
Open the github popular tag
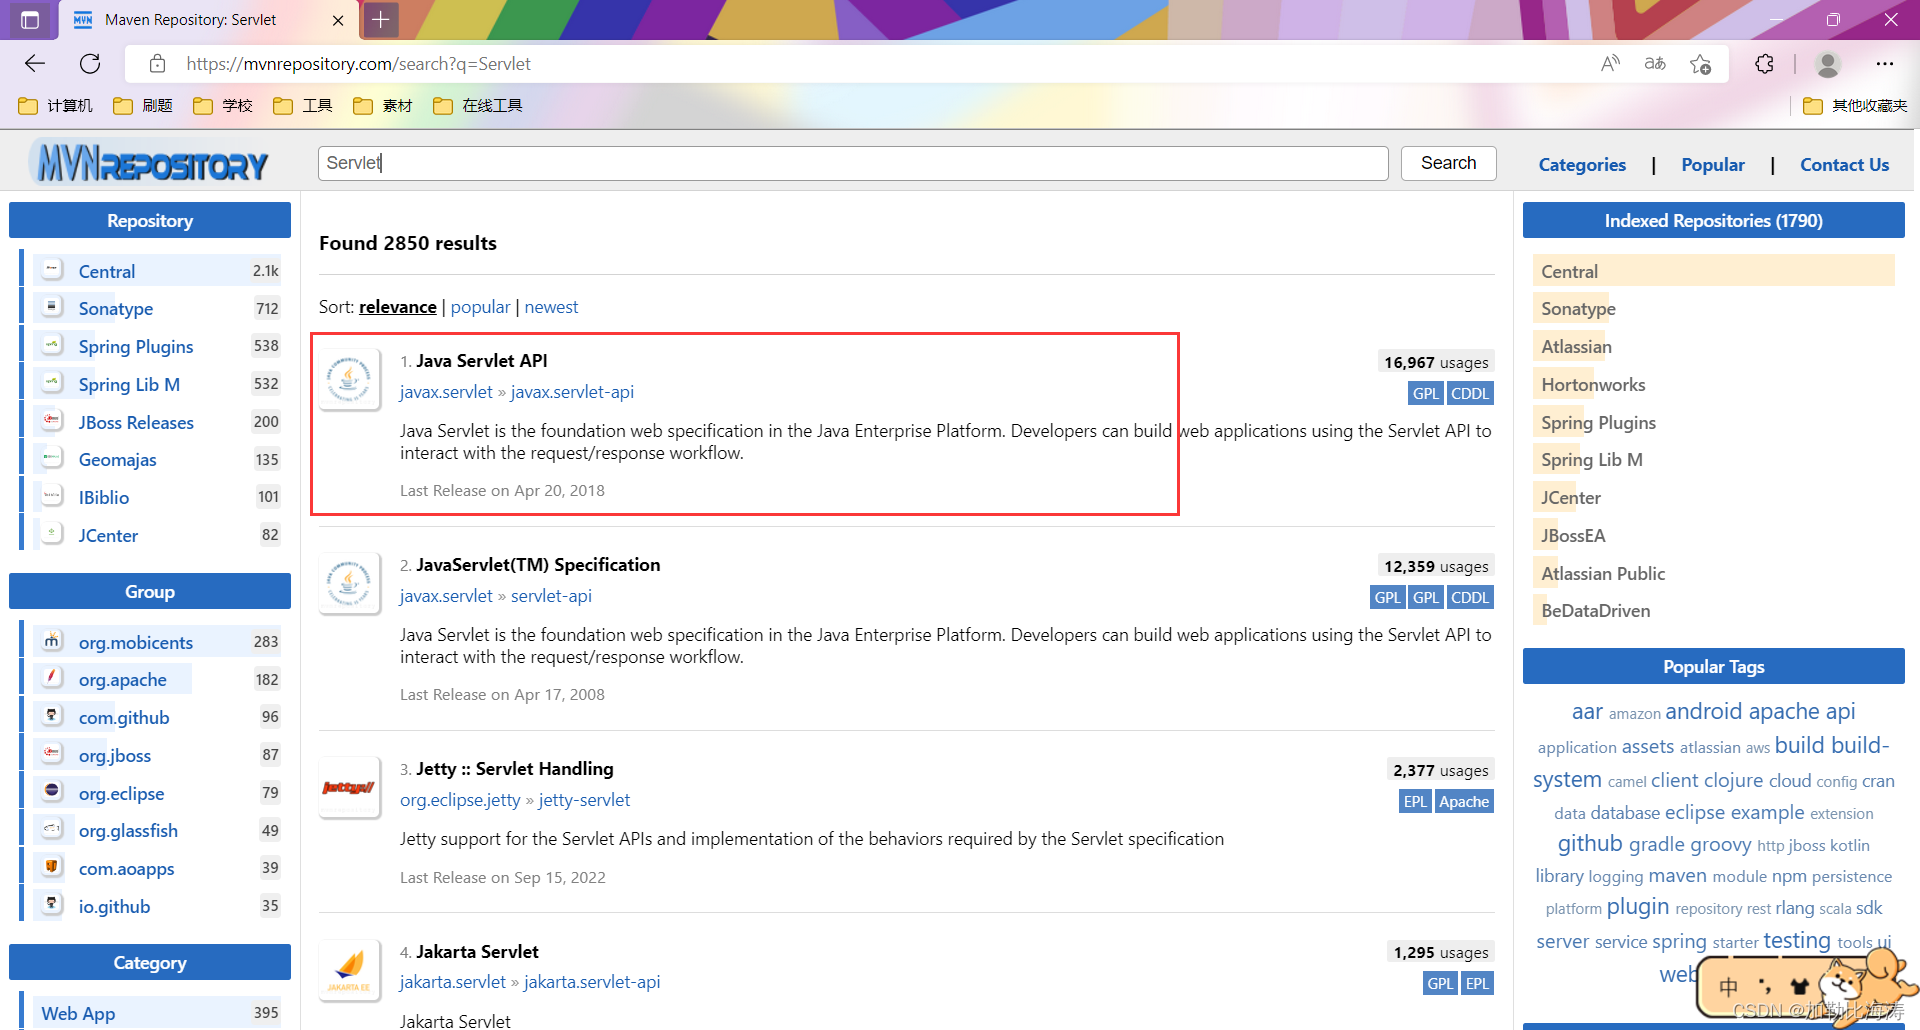click(x=1589, y=843)
